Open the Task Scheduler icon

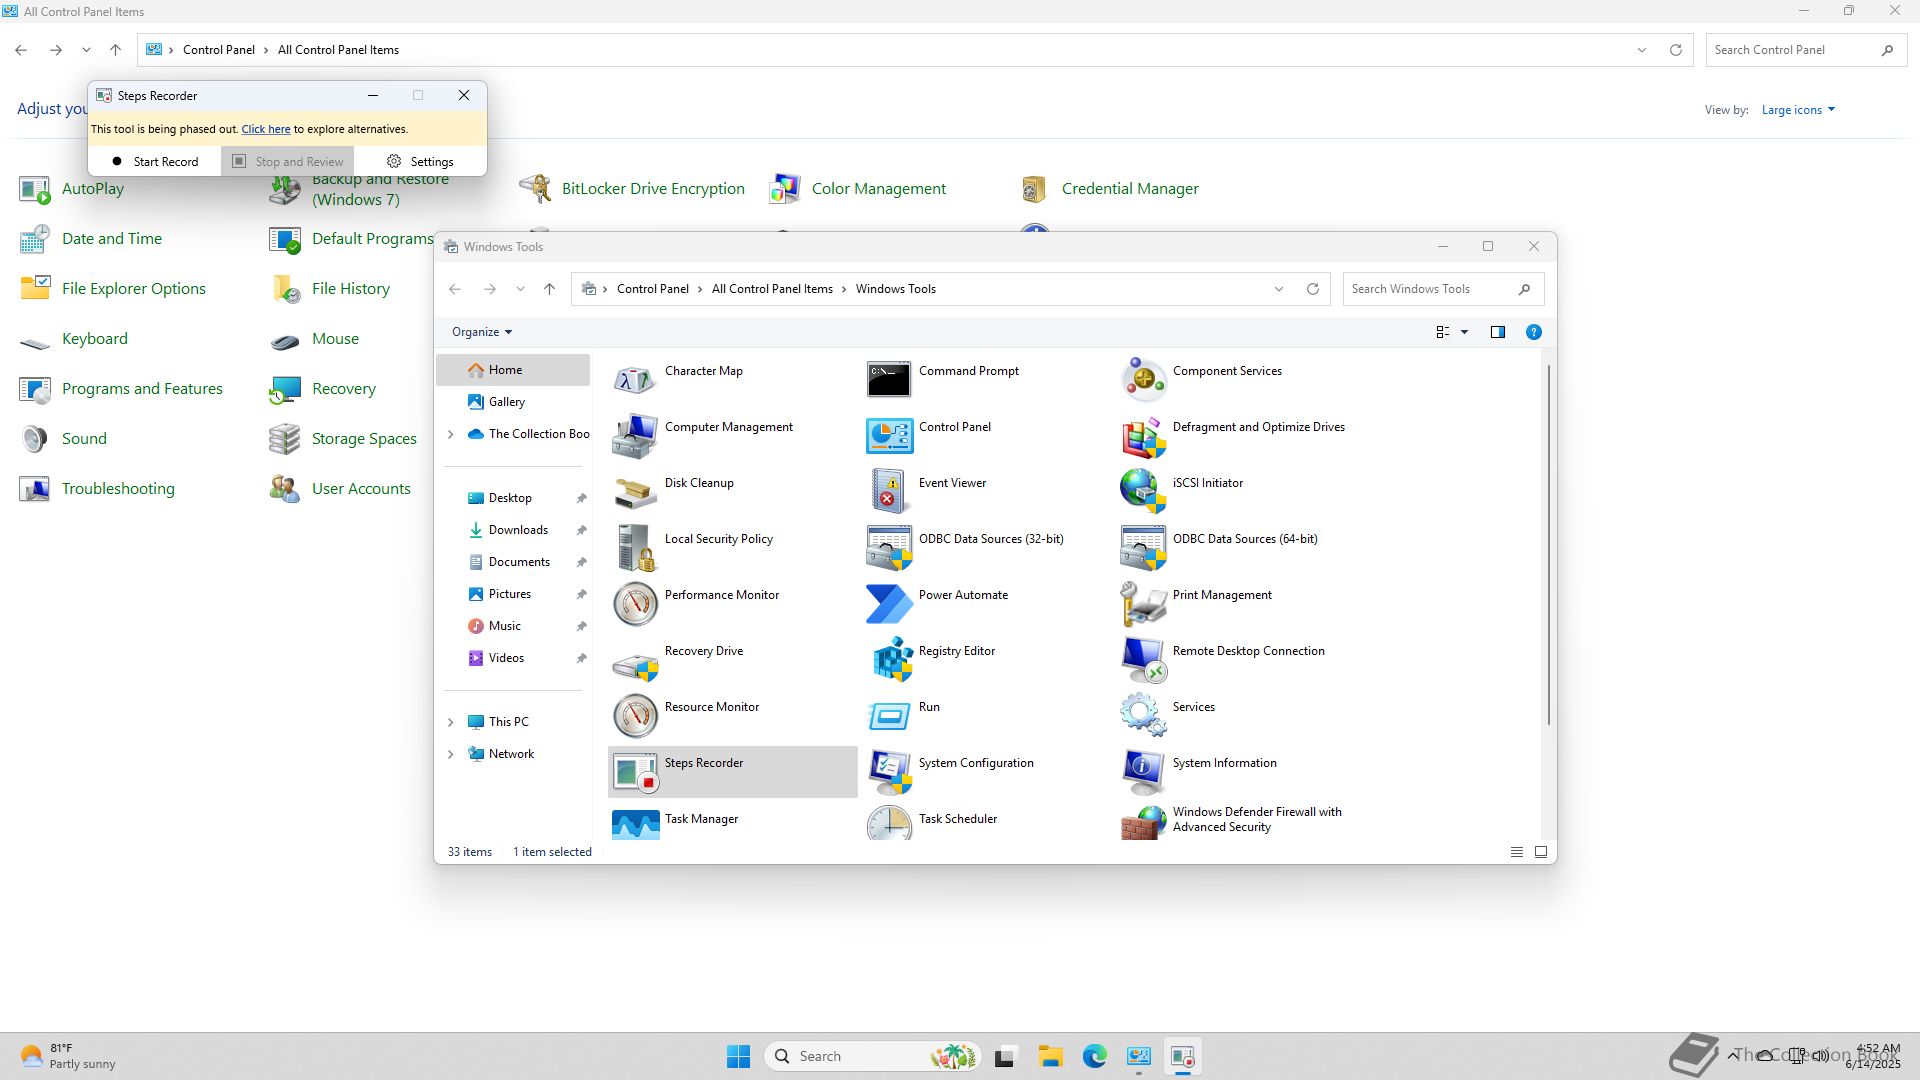[890, 824]
